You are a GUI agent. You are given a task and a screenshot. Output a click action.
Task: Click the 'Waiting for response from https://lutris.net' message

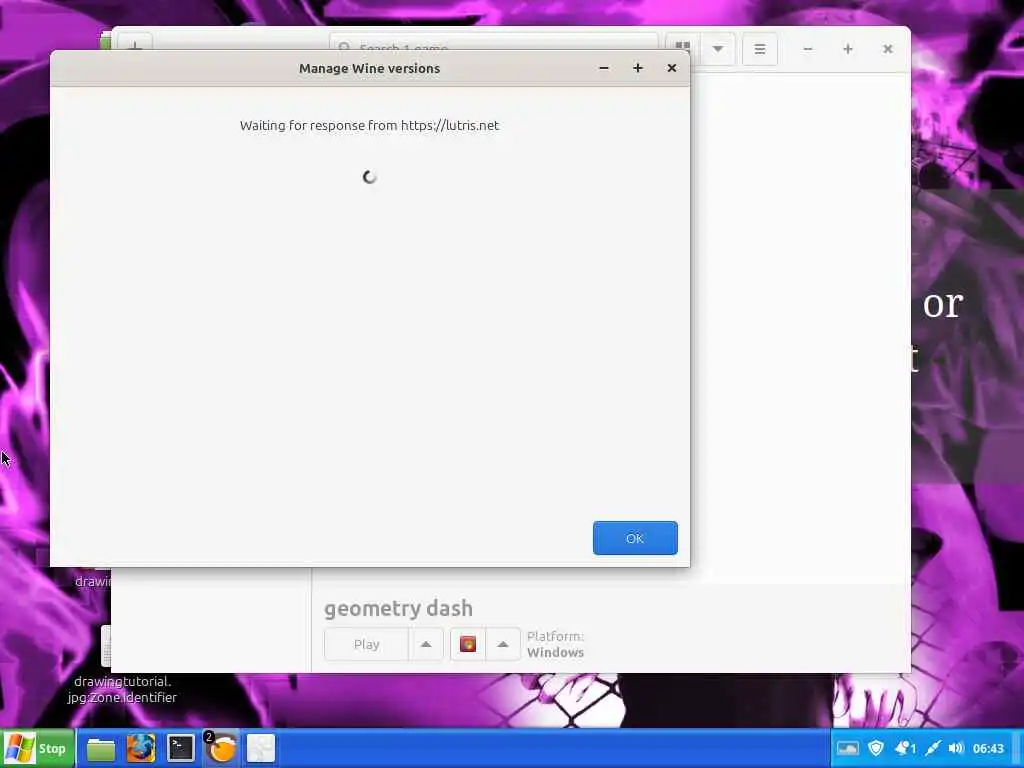[x=369, y=125]
